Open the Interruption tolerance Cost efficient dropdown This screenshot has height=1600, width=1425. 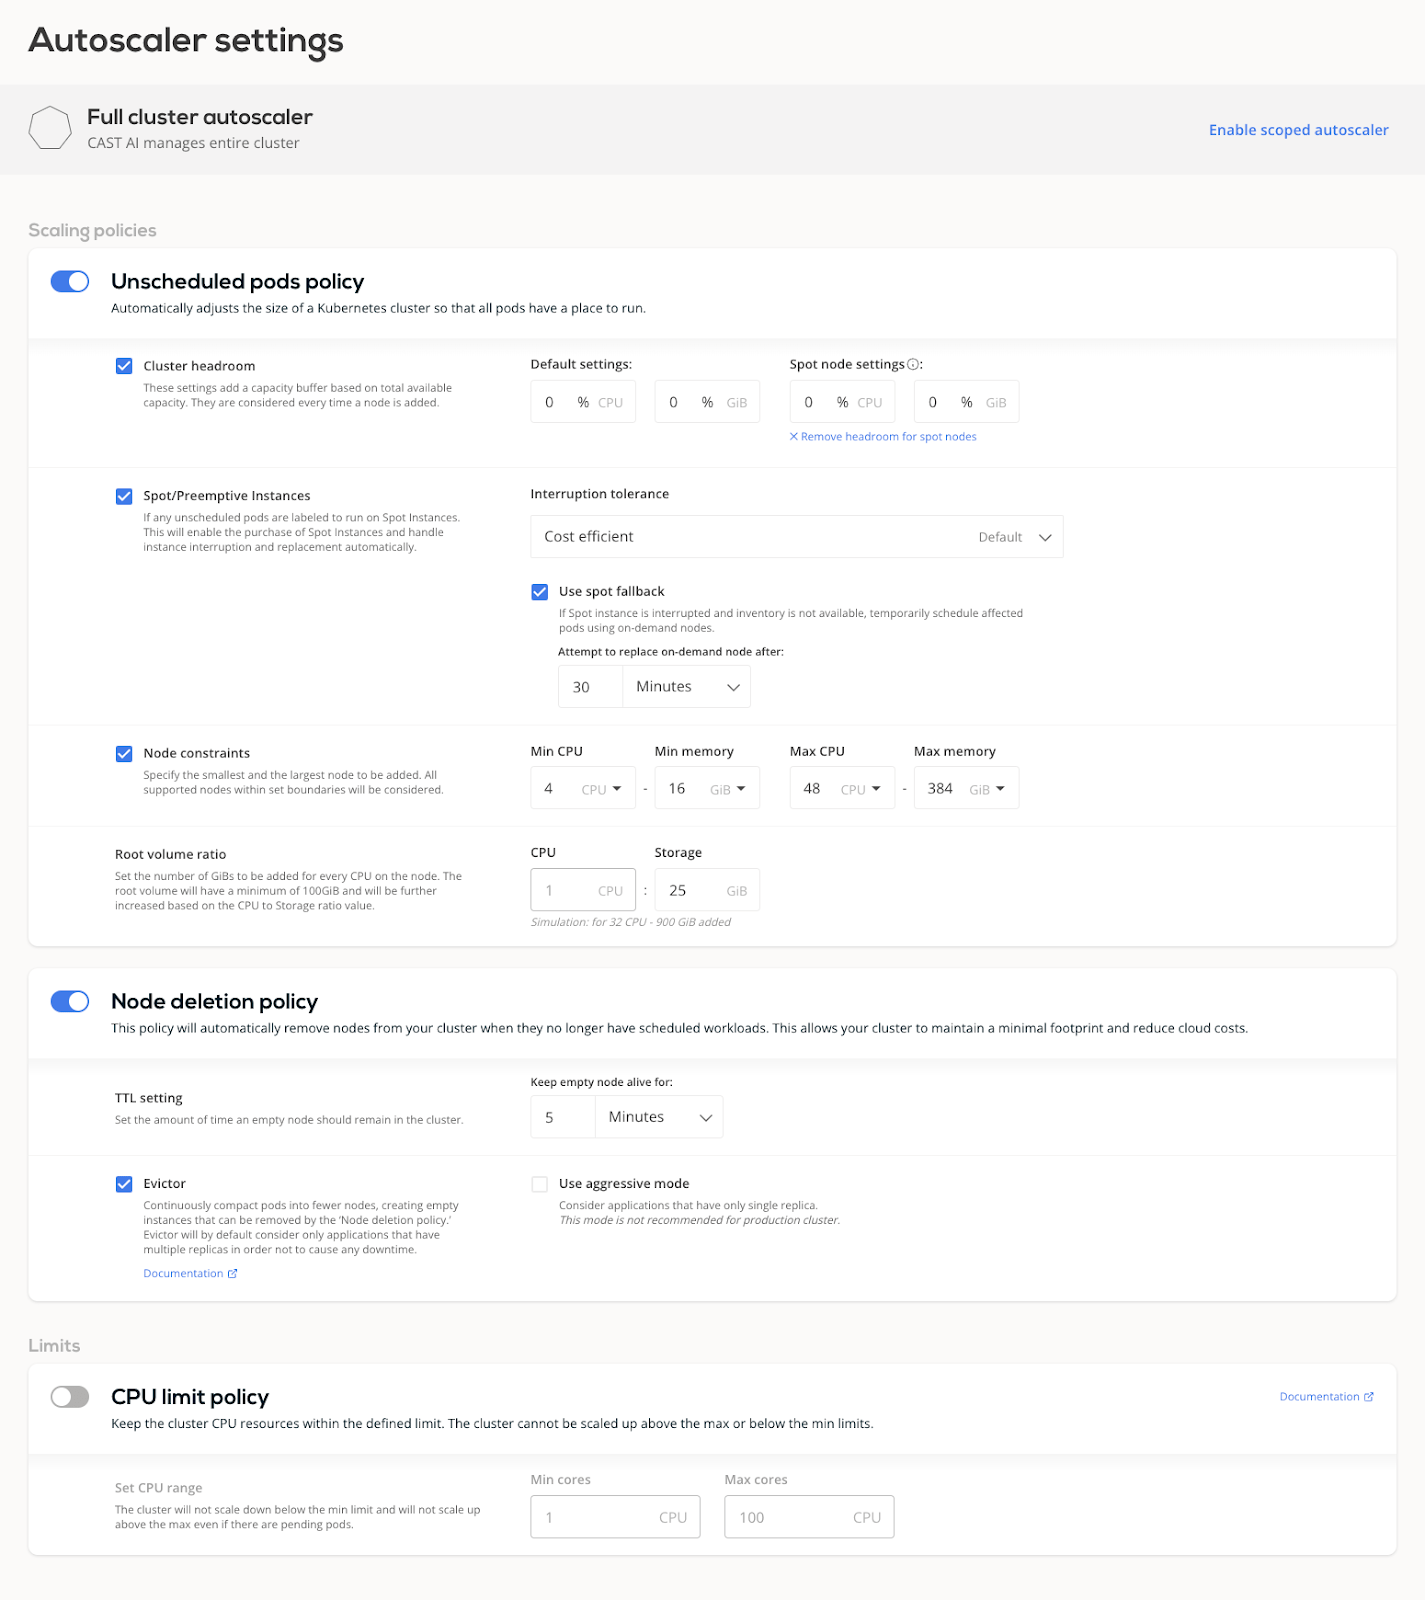point(796,537)
